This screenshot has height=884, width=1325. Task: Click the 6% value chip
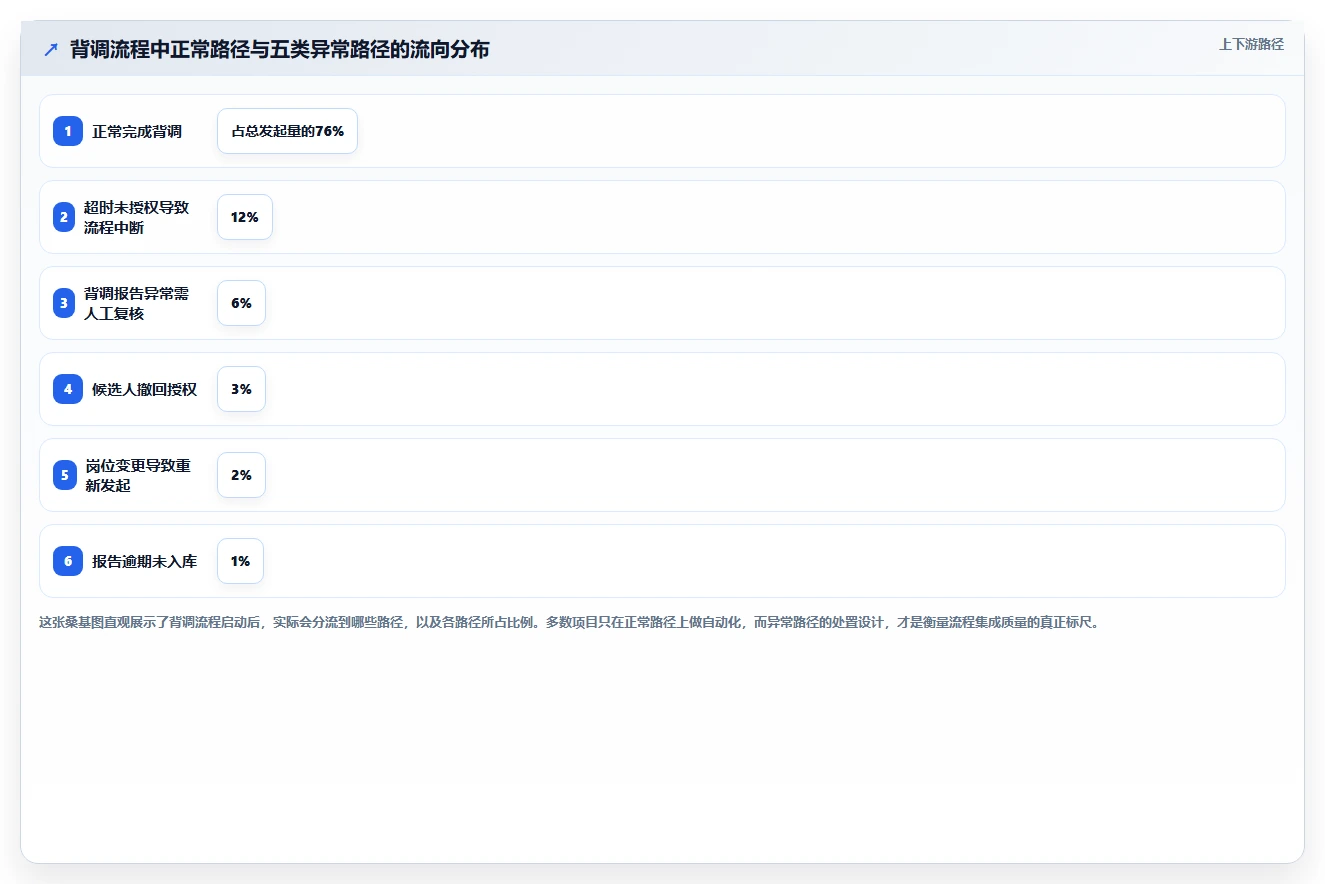(x=241, y=303)
